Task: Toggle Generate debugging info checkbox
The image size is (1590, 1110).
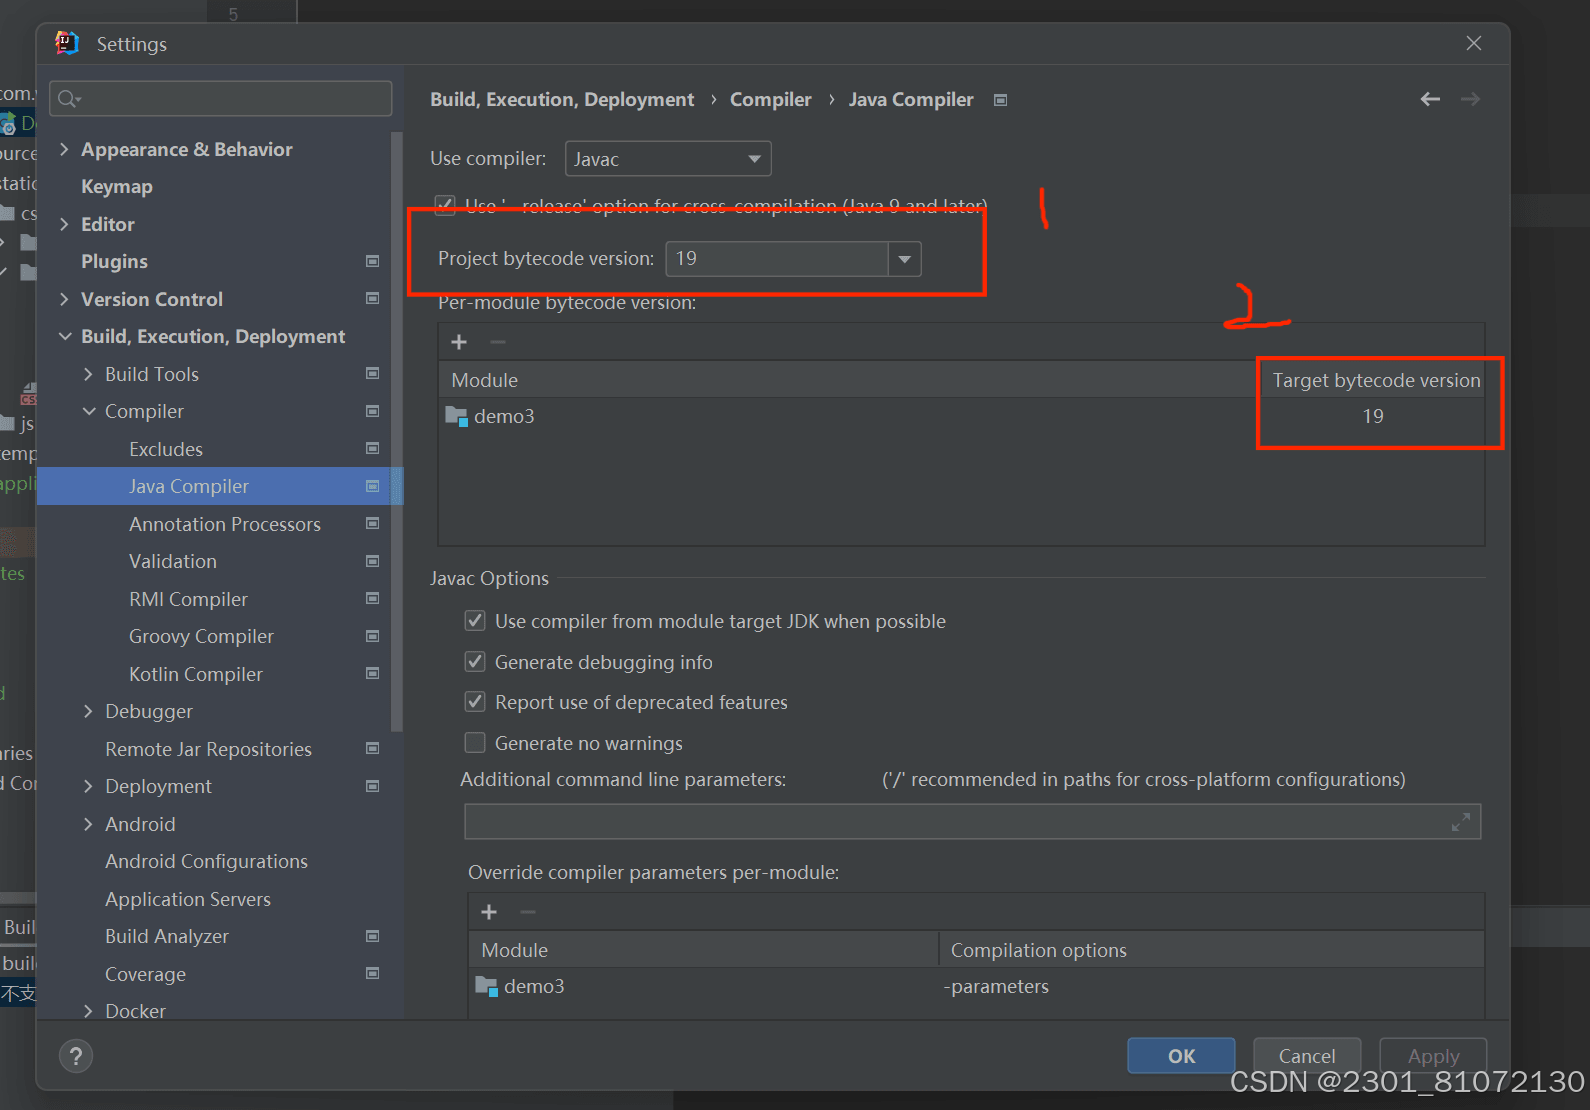Action: coord(475,662)
